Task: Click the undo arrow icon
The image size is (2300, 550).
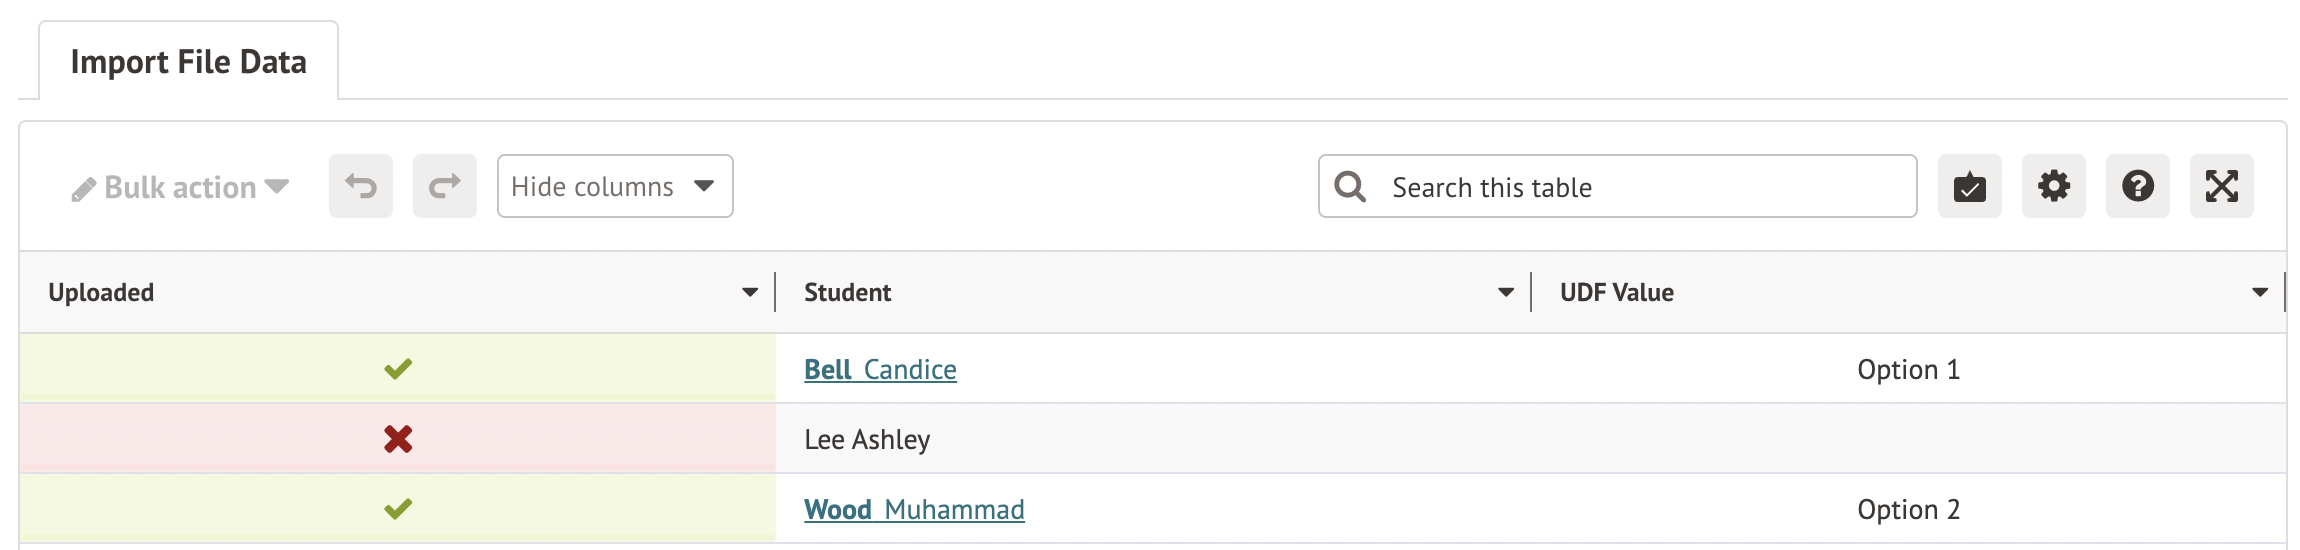Action: click(361, 186)
